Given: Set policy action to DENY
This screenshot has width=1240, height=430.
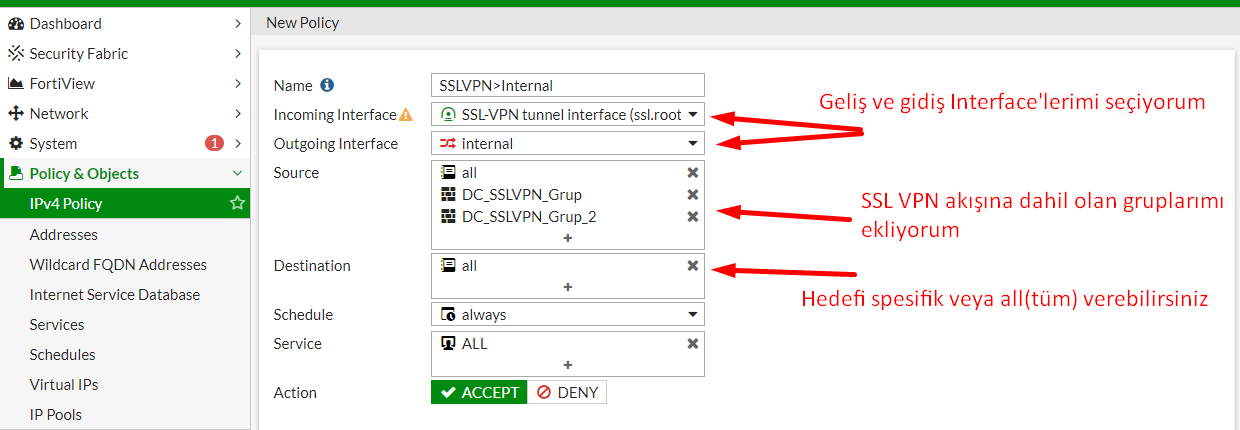Looking at the screenshot, I should coord(567,393).
